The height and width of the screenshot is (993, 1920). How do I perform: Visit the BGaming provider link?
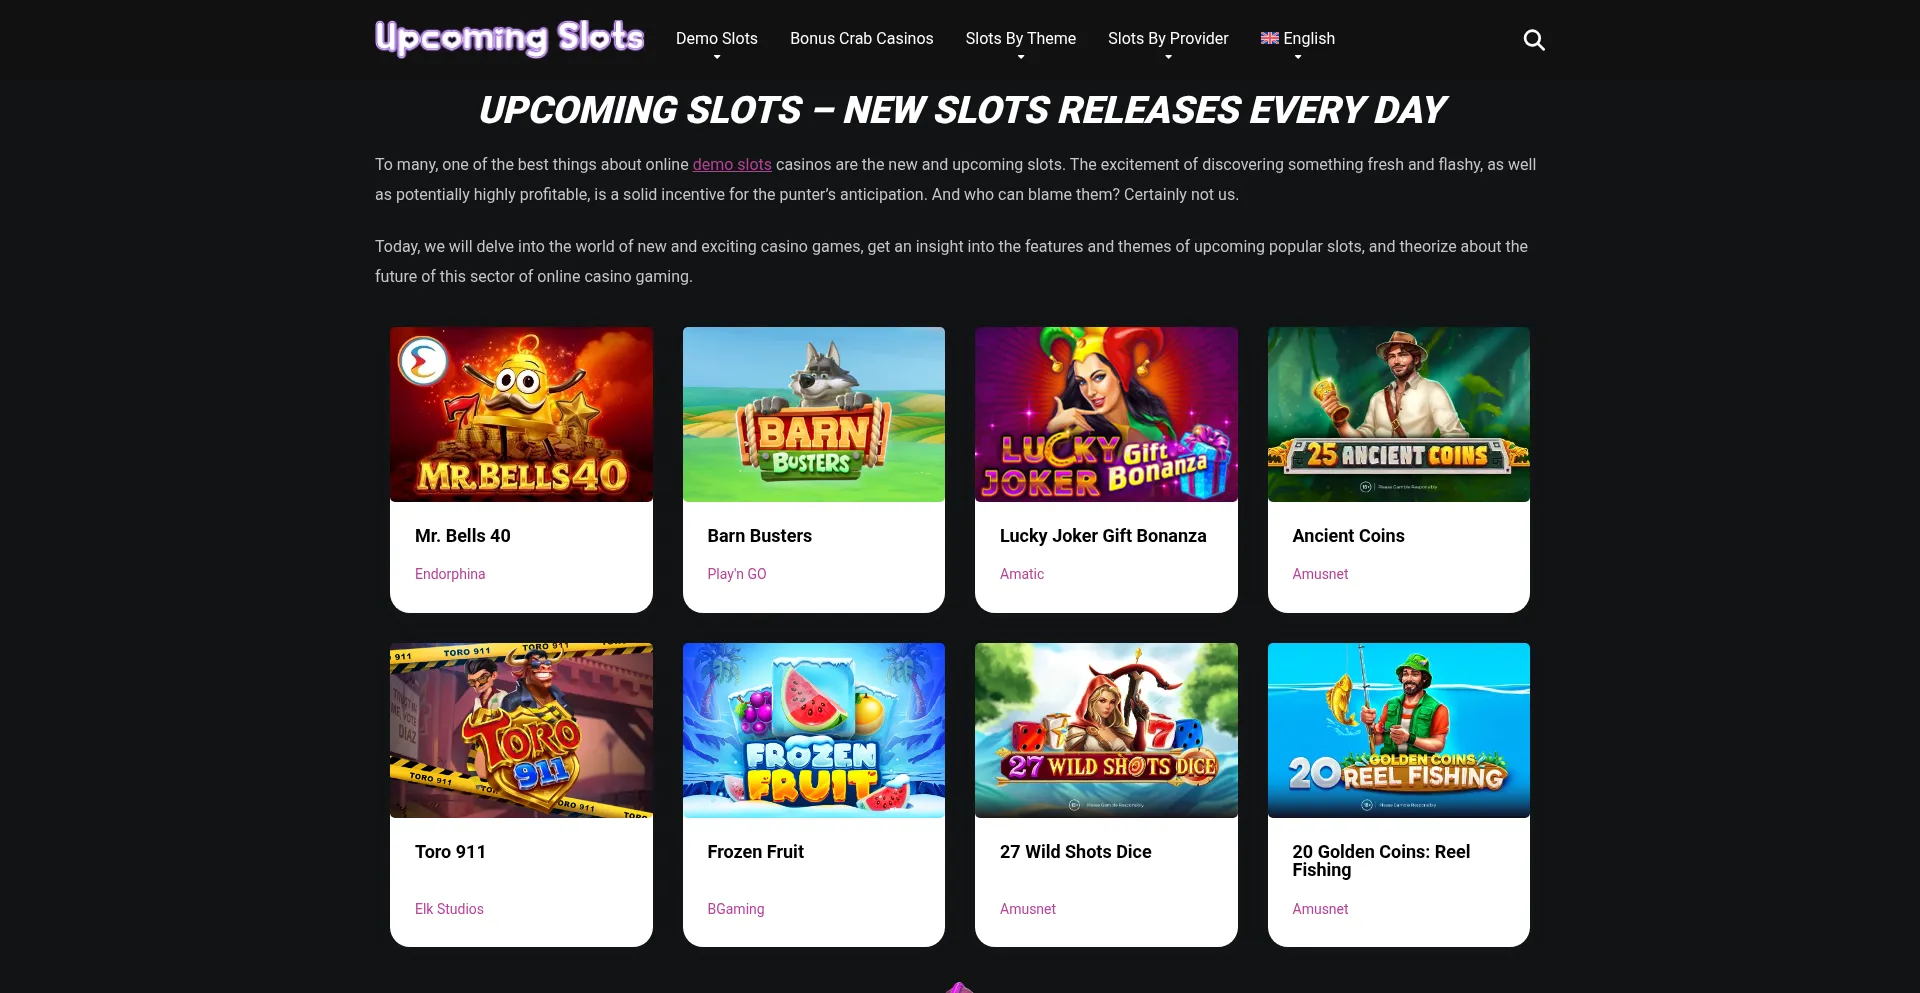(736, 909)
